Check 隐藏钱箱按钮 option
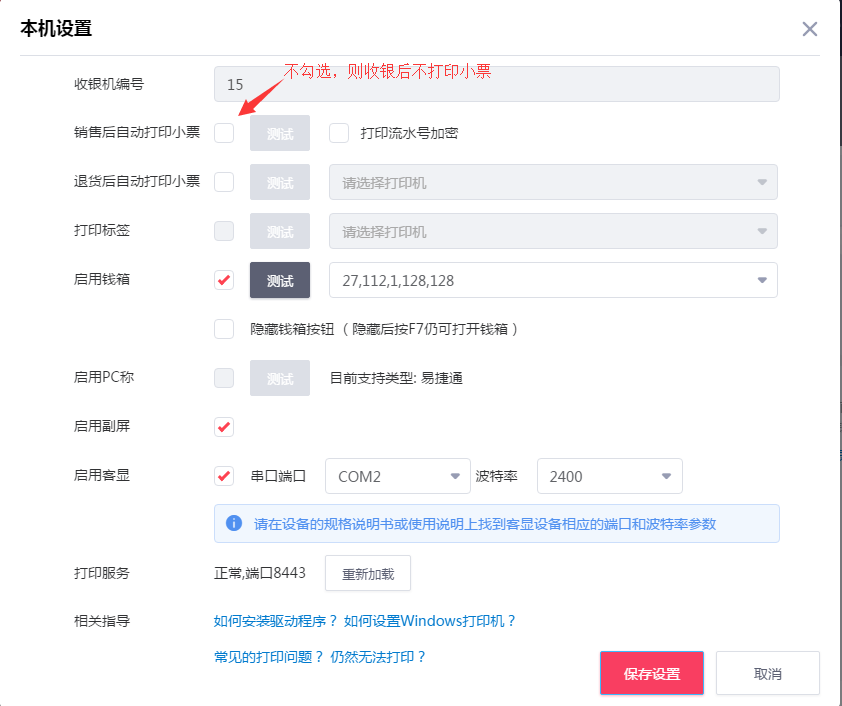Image resolution: width=842 pixels, height=706 pixels. click(224, 329)
